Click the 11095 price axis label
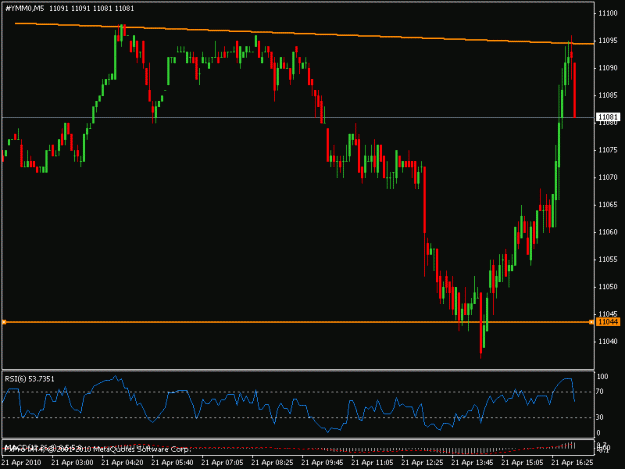This screenshot has width=625, height=469. tap(608, 41)
